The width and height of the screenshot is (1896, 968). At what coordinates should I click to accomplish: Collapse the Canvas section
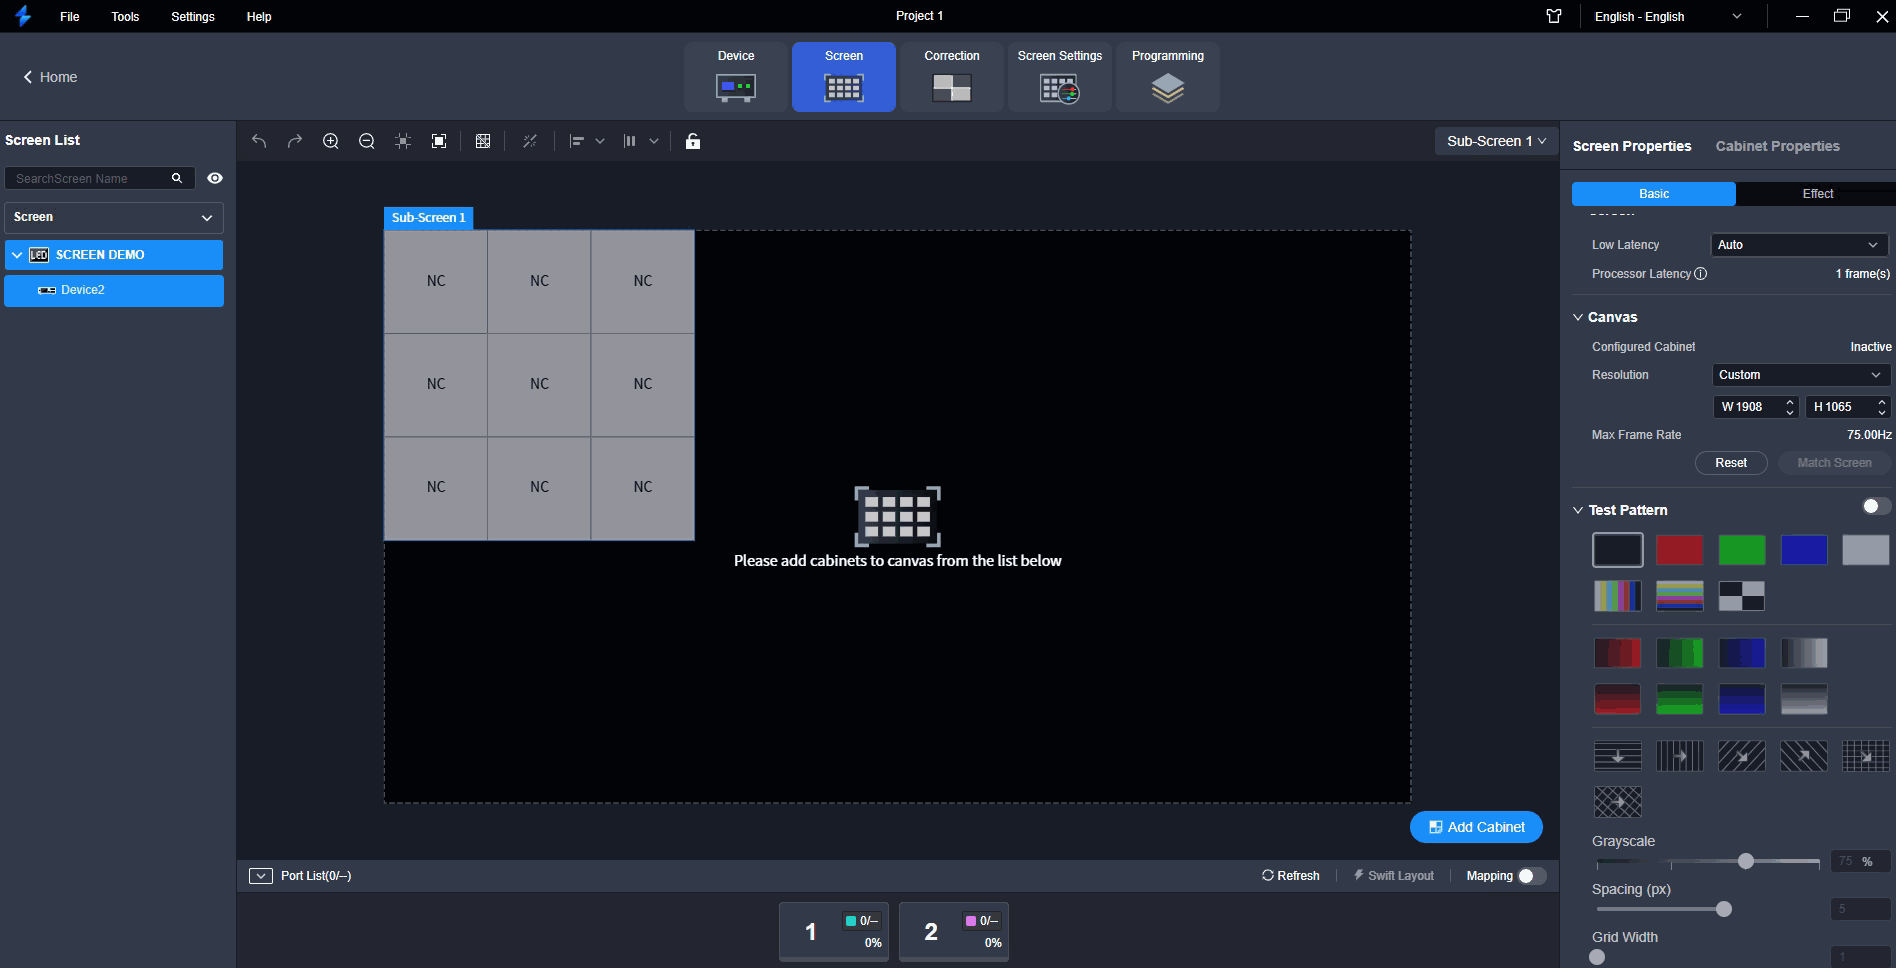[1578, 317]
